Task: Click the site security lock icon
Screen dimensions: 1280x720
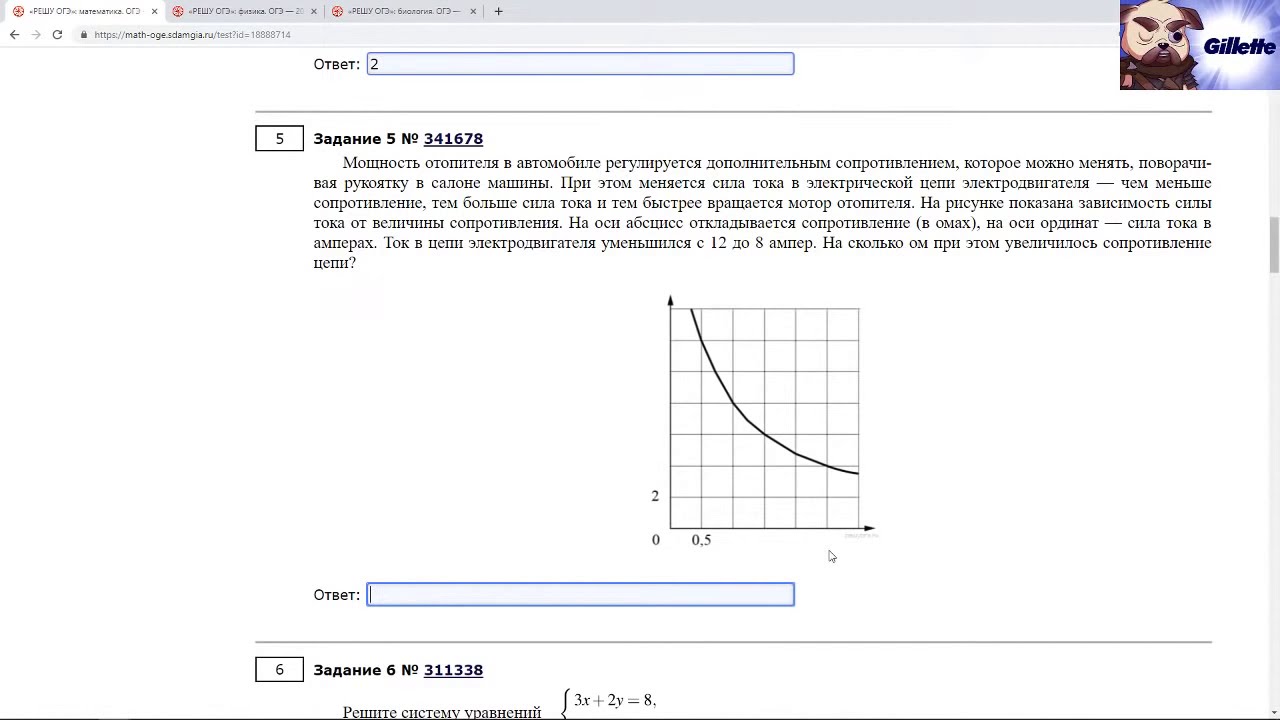Action: pos(84,34)
